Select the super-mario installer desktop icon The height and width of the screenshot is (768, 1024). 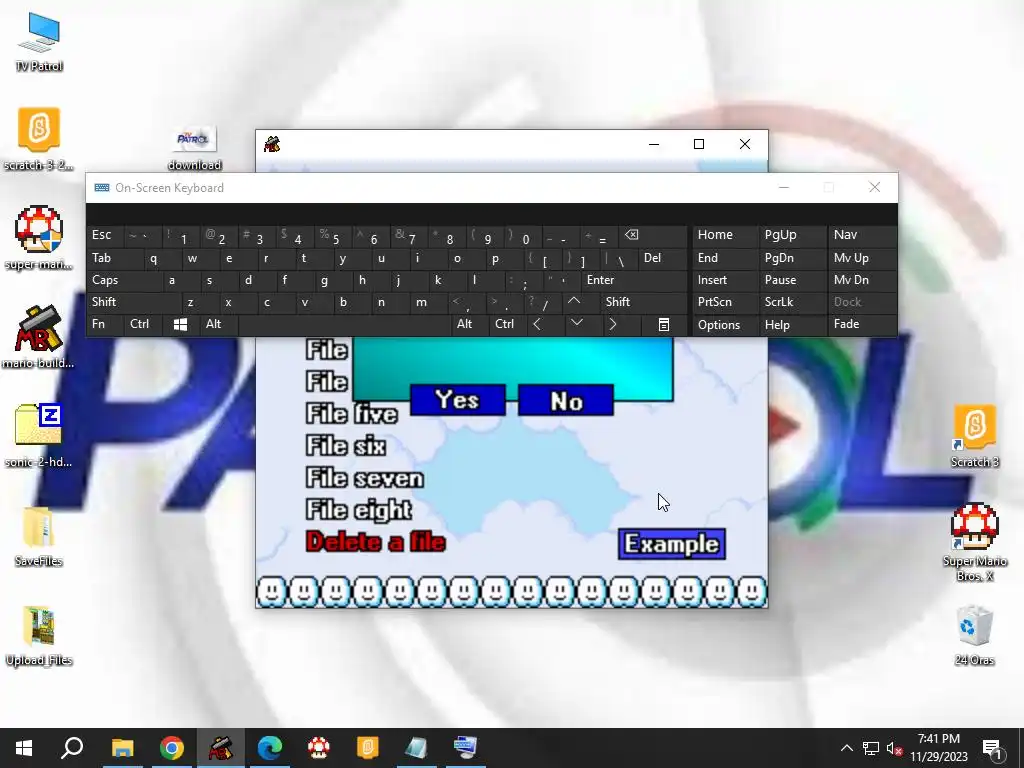[39, 238]
